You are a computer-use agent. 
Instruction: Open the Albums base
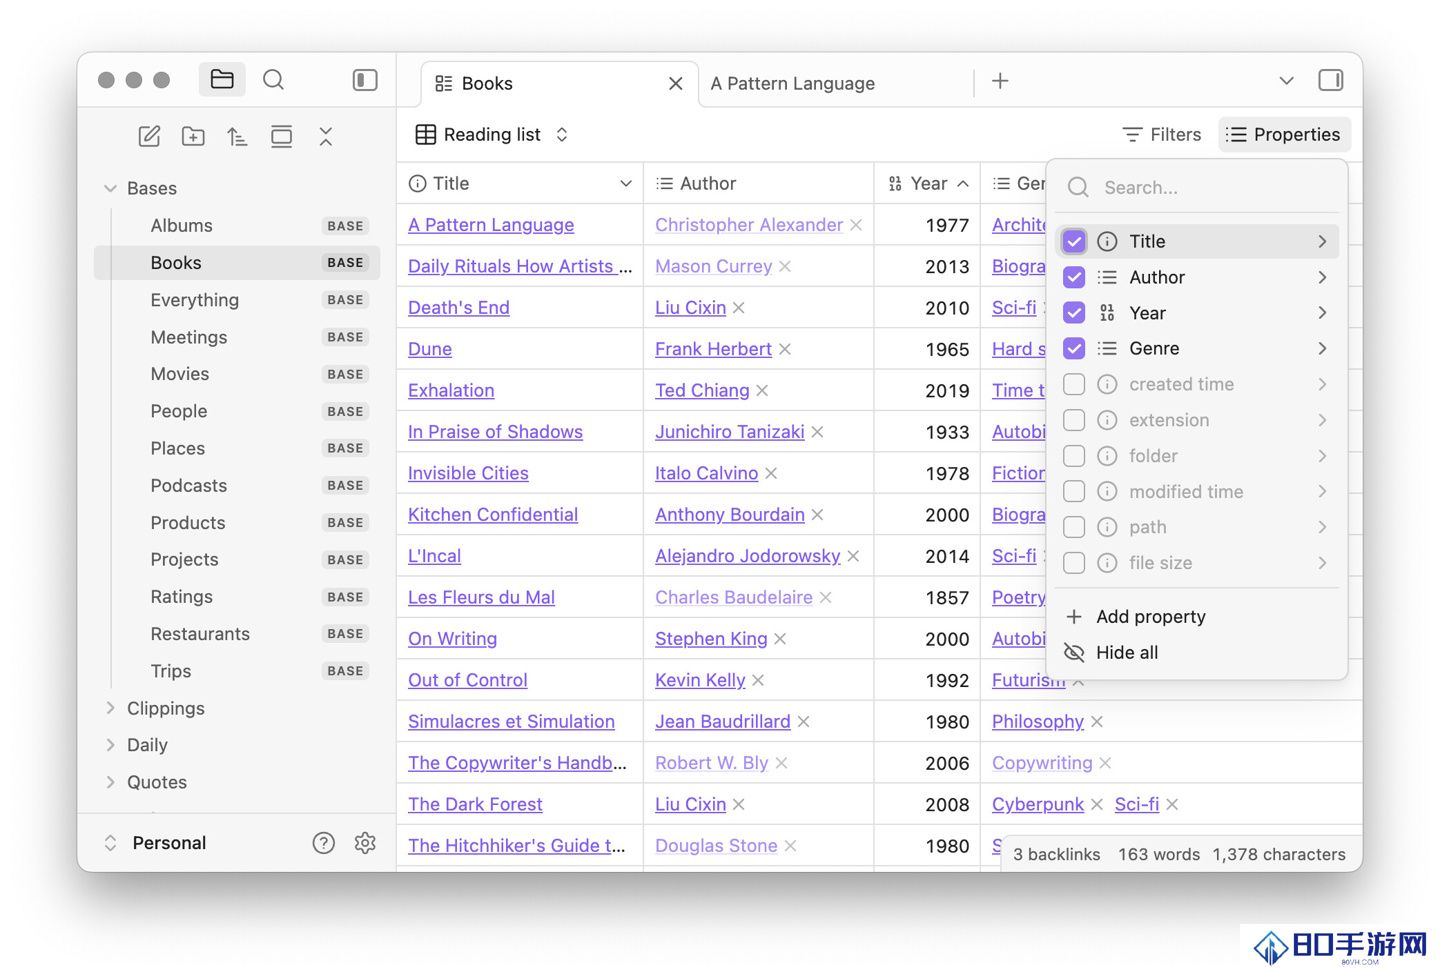coord(237,225)
